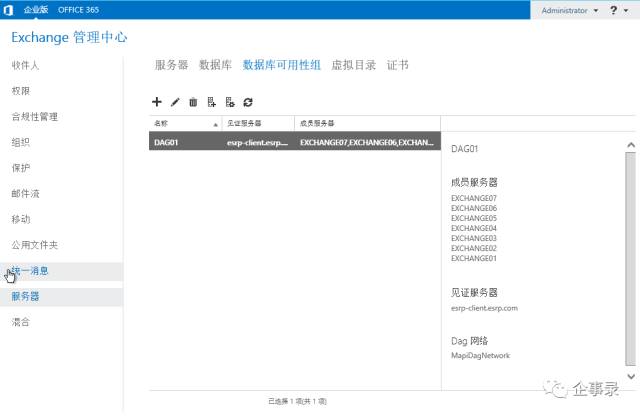This screenshot has height=417, width=640.
Task: Open 公用文件夹 in the sidebar
Action: click(x=35, y=245)
